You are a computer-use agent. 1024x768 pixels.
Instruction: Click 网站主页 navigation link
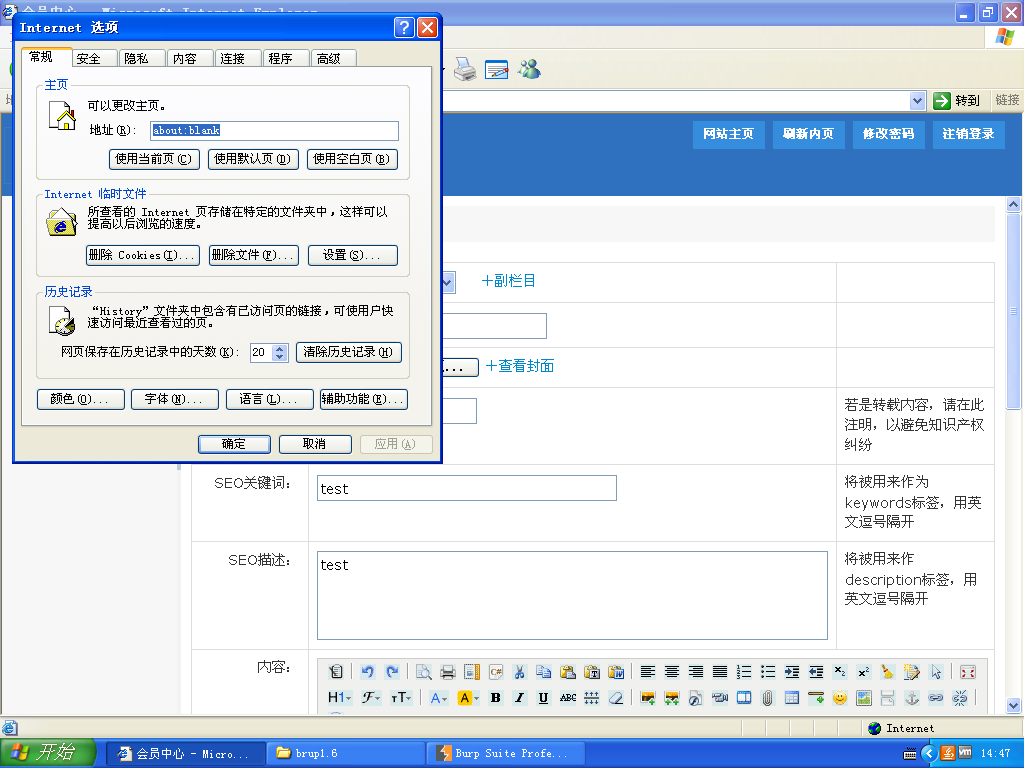pos(728,134)
